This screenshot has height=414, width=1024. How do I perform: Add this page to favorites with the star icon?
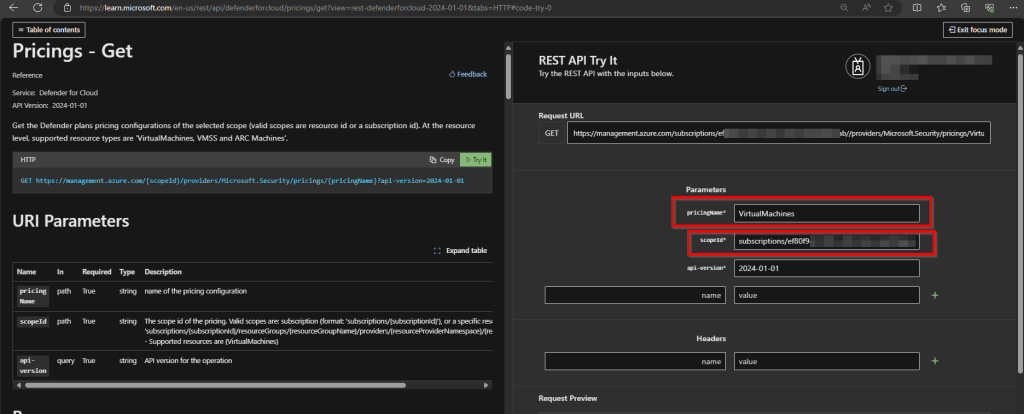coord(887,7)
